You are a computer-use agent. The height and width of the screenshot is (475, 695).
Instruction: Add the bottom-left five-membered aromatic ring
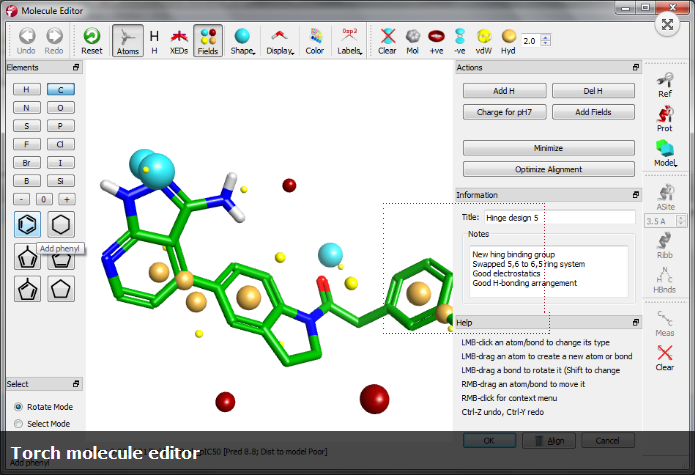[x=27, y=289]
